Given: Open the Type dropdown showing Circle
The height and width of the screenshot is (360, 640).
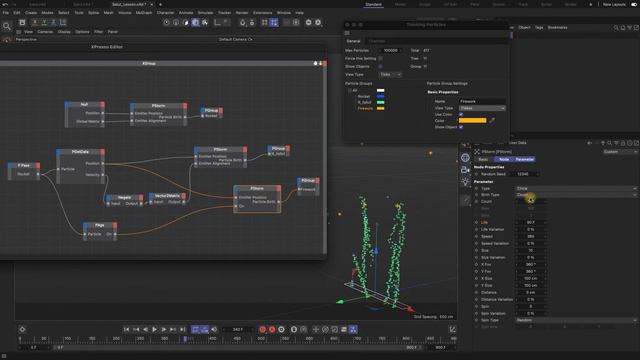Looking at the screenshot, I should pyautogui.click(x=576, y=189).
